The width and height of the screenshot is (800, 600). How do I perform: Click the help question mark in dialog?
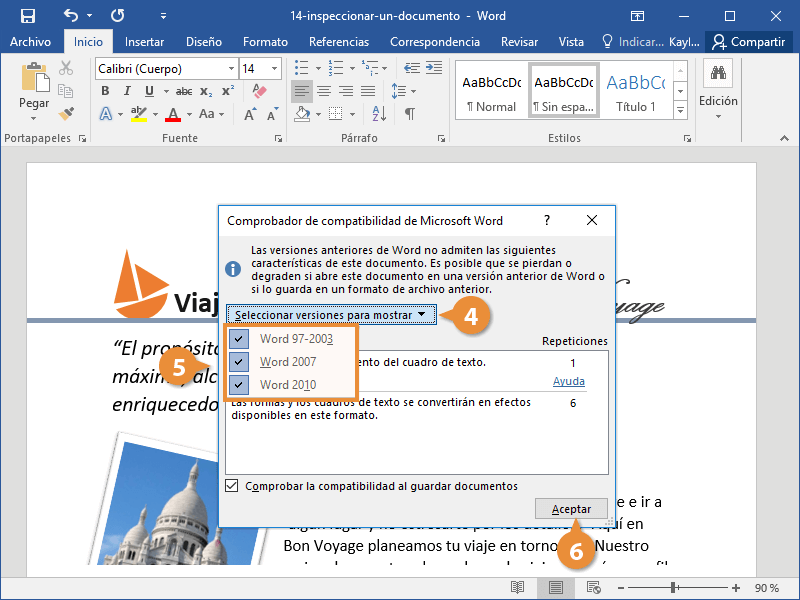tap(547, 220)
